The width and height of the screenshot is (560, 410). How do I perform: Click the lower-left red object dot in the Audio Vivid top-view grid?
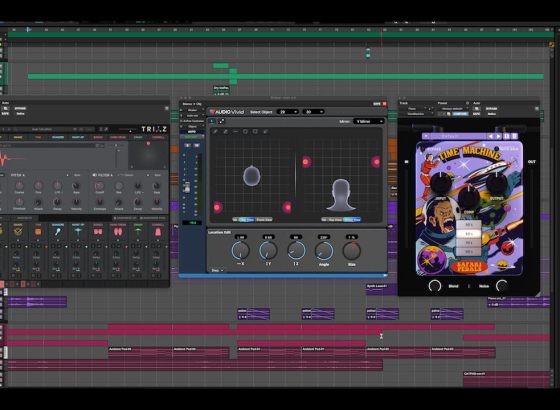click(x=217, y=207)
